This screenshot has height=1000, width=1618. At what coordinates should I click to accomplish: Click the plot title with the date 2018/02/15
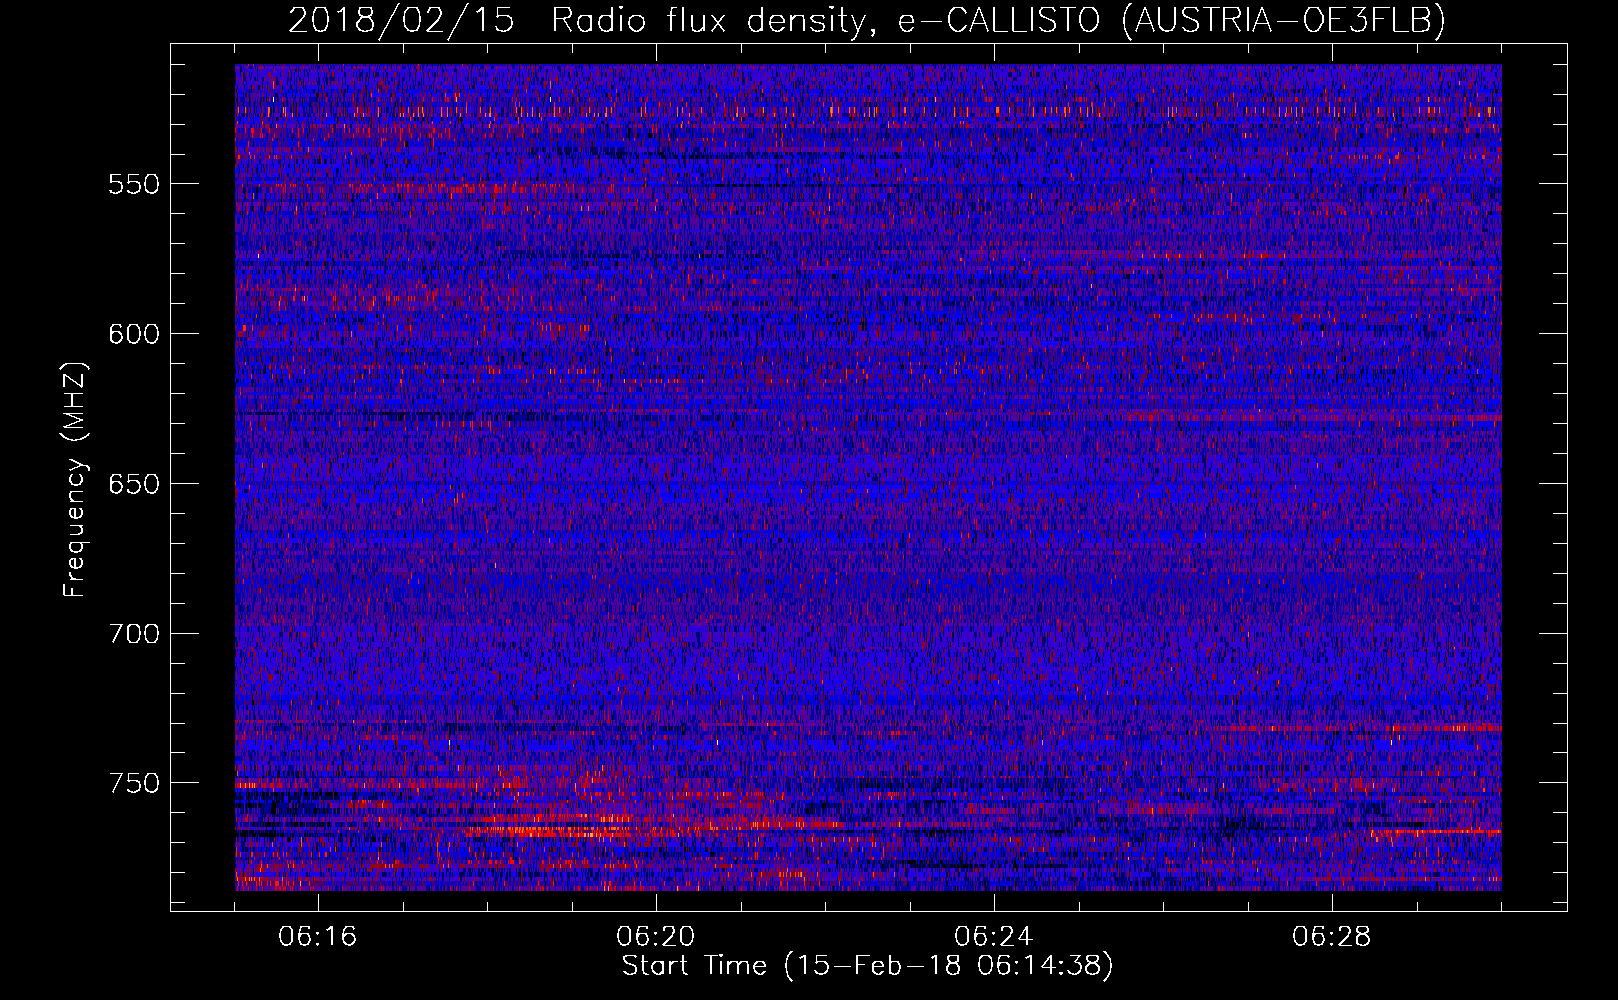867,20
